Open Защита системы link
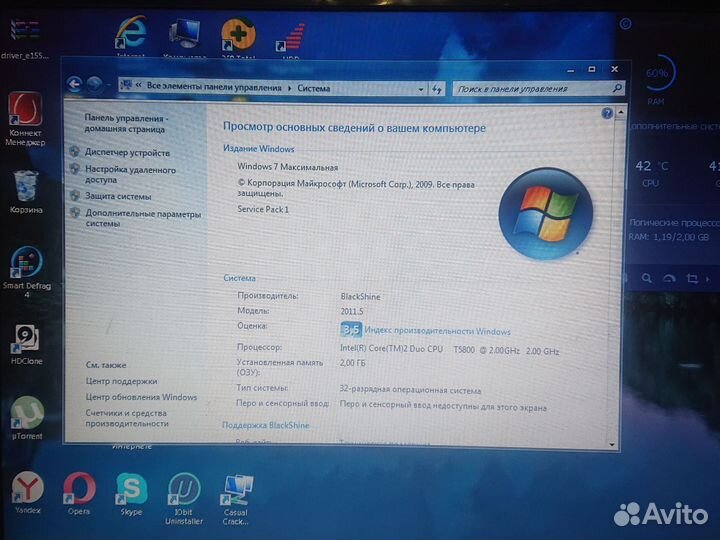 point(118,197)
